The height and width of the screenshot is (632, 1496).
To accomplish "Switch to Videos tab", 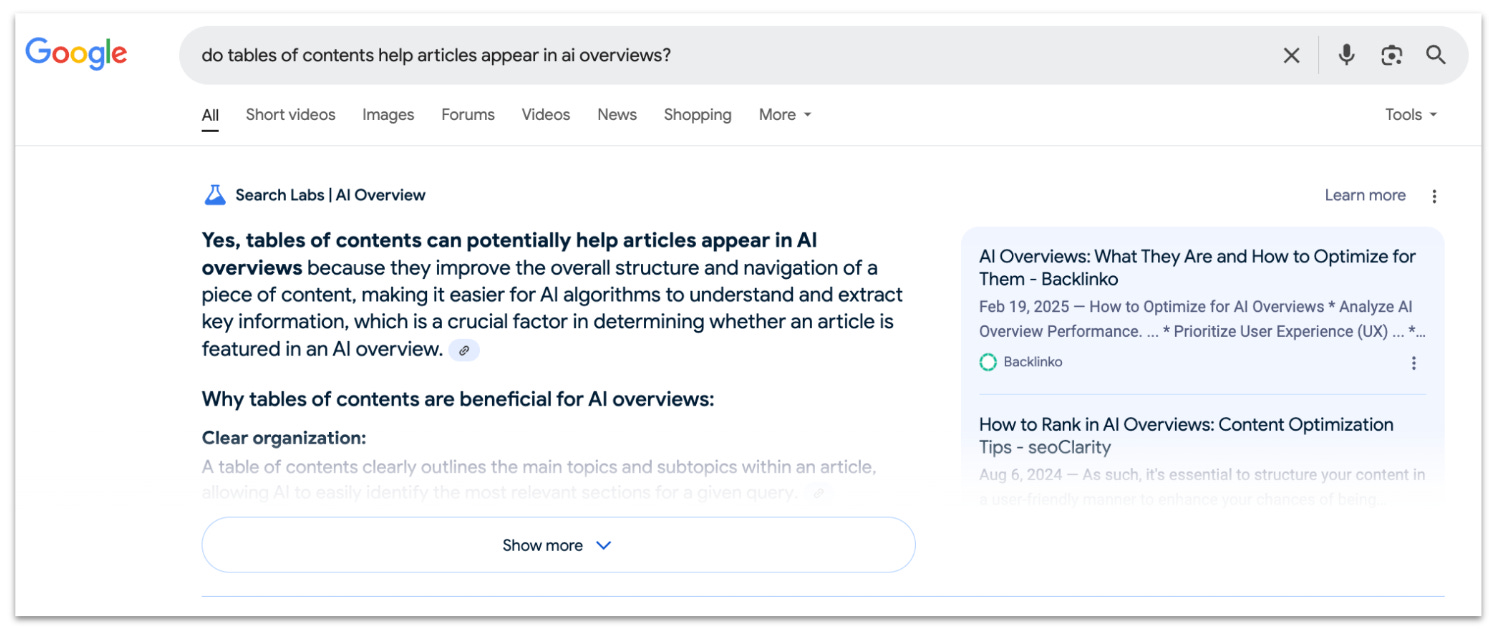I will [546, 115].
